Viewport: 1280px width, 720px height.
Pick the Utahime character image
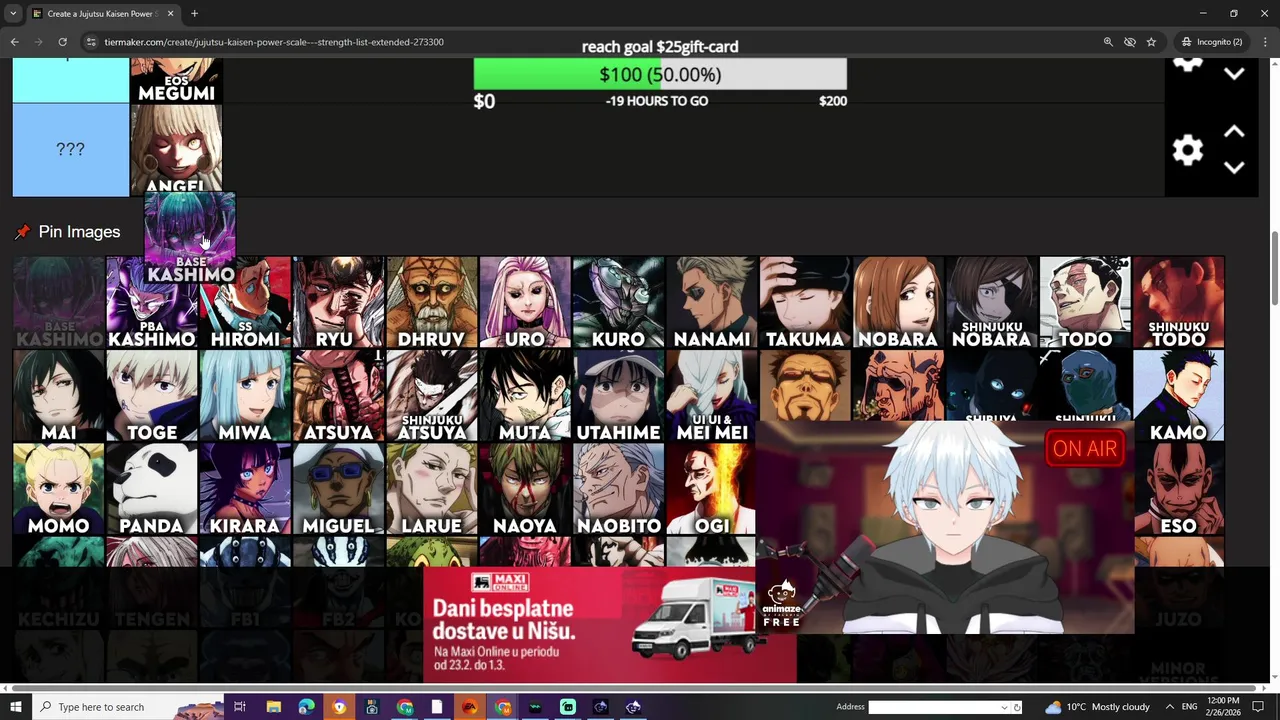[618, 396]
